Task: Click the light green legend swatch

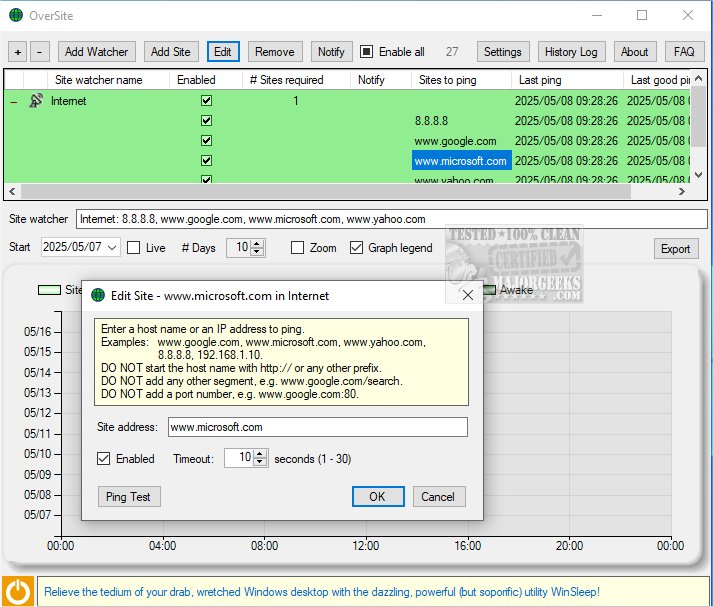Action: click(49, 290)
